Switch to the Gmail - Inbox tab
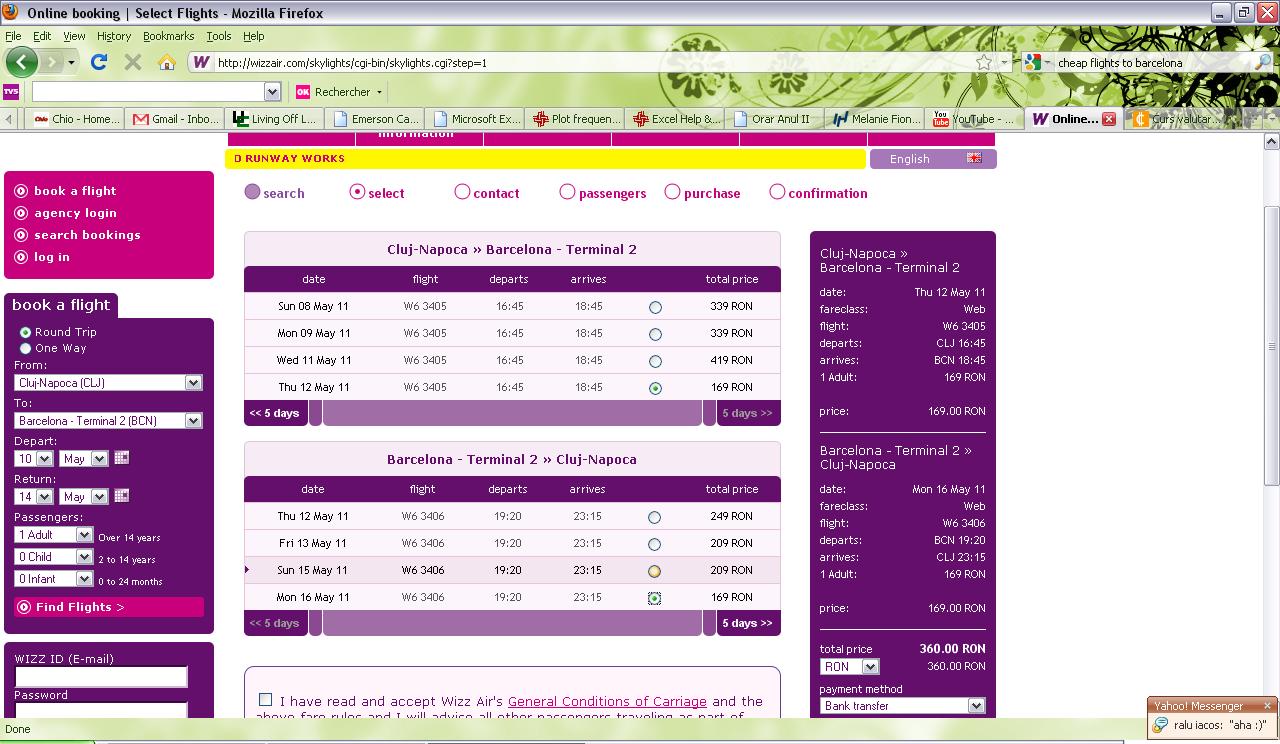Viewport: 1280px width, 744px height. 174,119
